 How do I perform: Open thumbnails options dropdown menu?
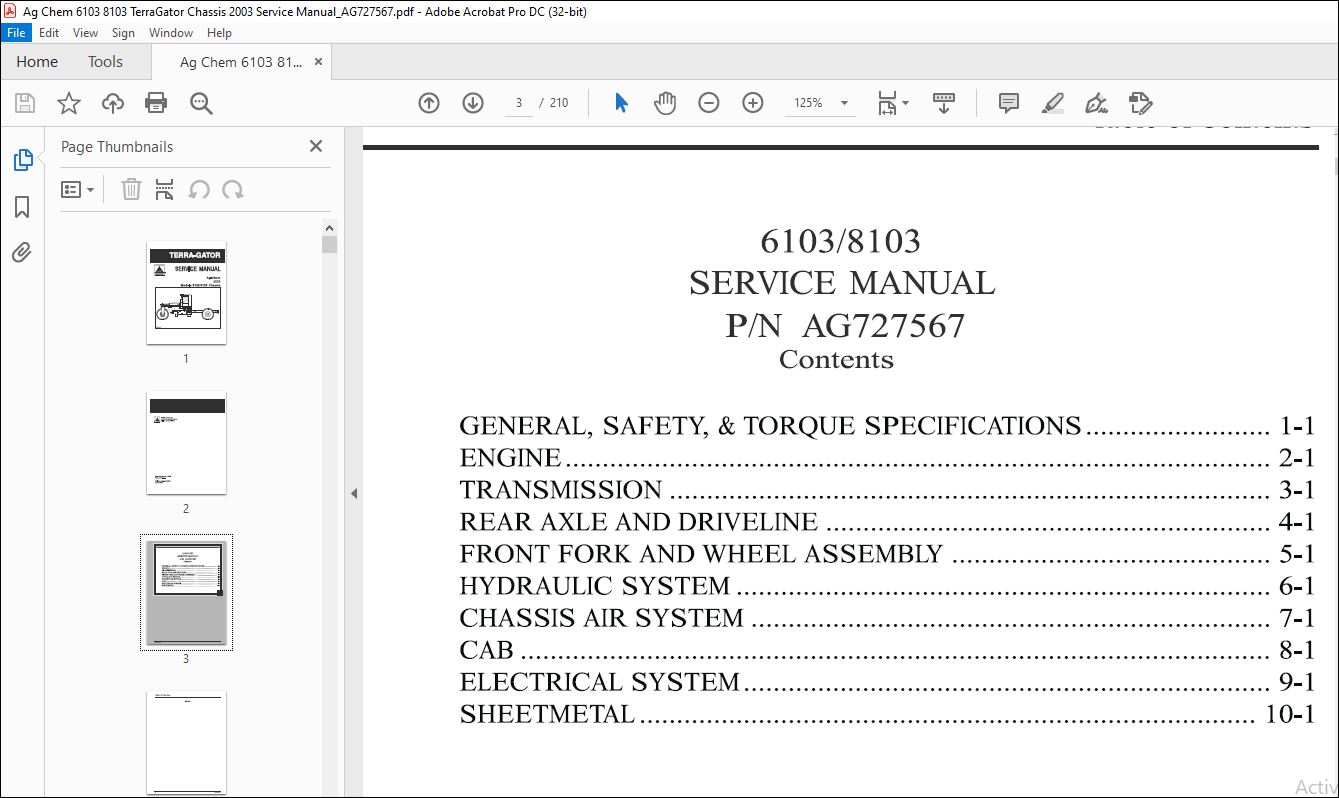coord(78,189)
